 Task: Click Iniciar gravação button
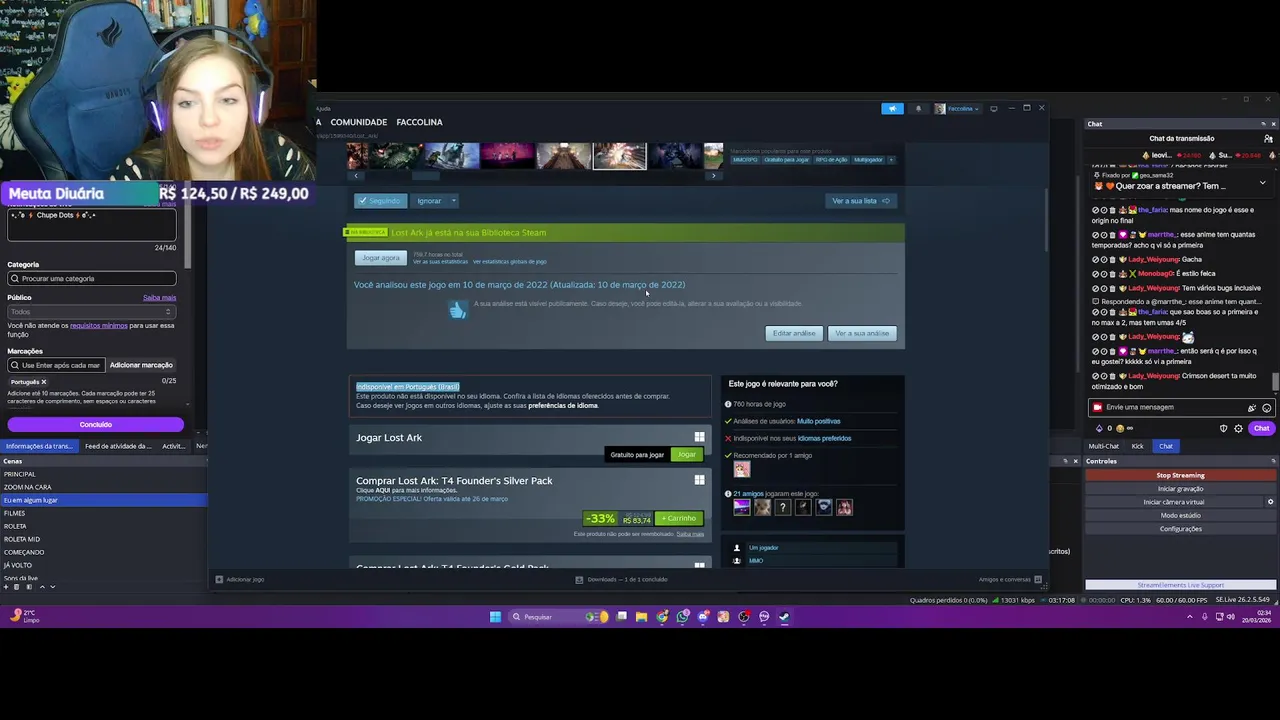1180,489
